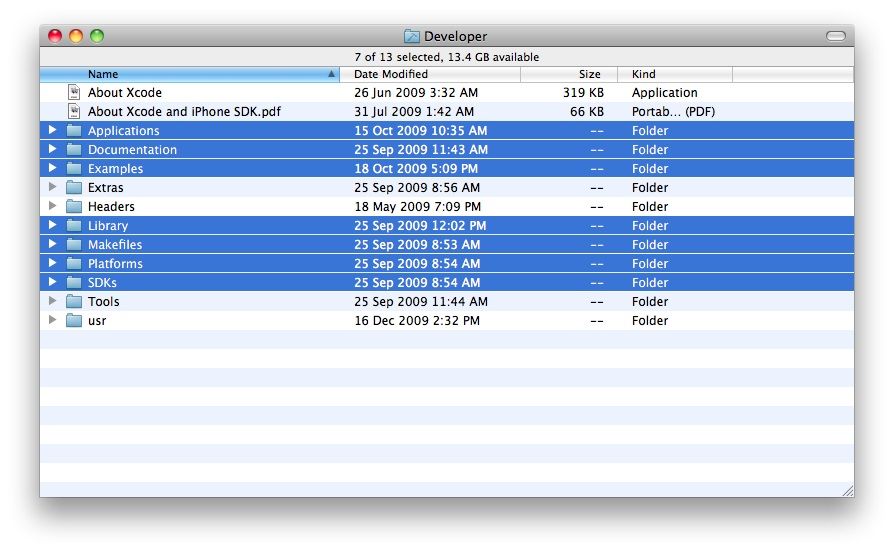Screen dimensions: 894x552
Task: Click the Library folder name
Action: (108, 226)
